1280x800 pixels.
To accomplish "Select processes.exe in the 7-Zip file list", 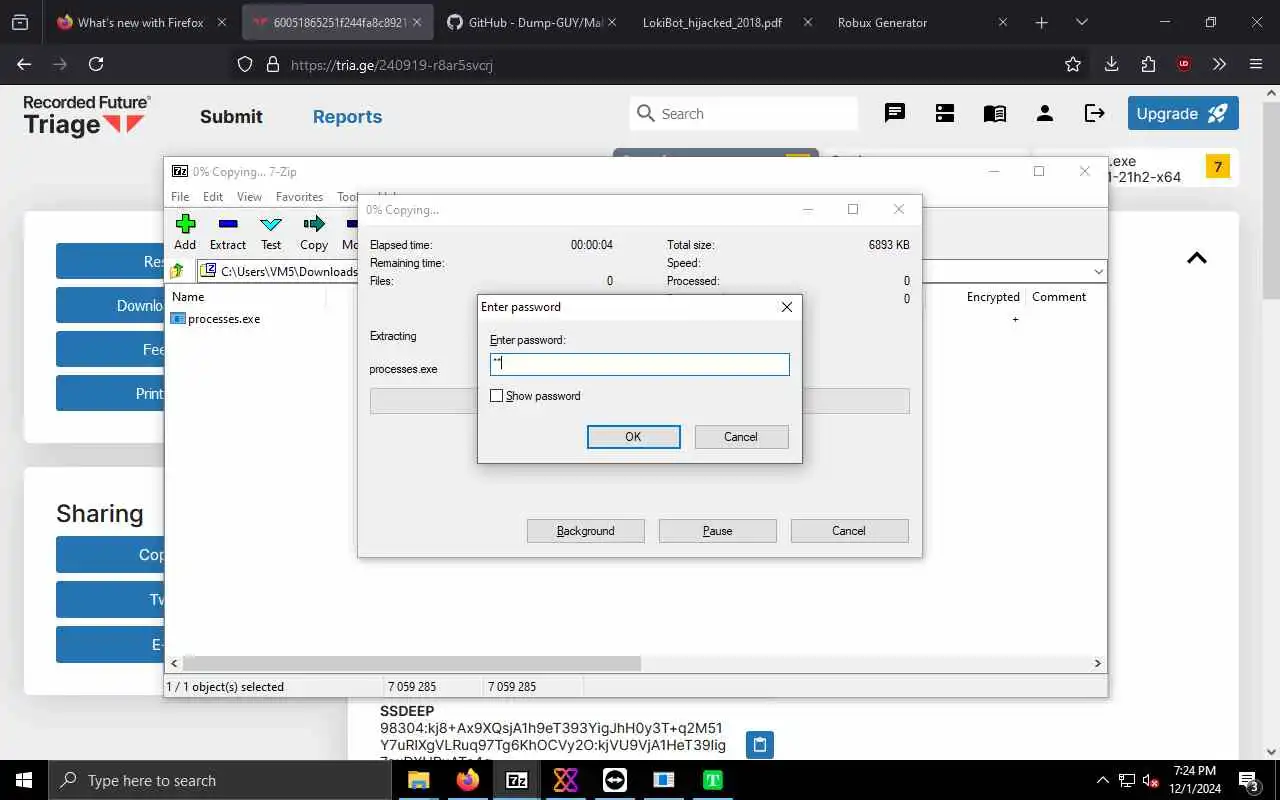I will coord(216,319).
